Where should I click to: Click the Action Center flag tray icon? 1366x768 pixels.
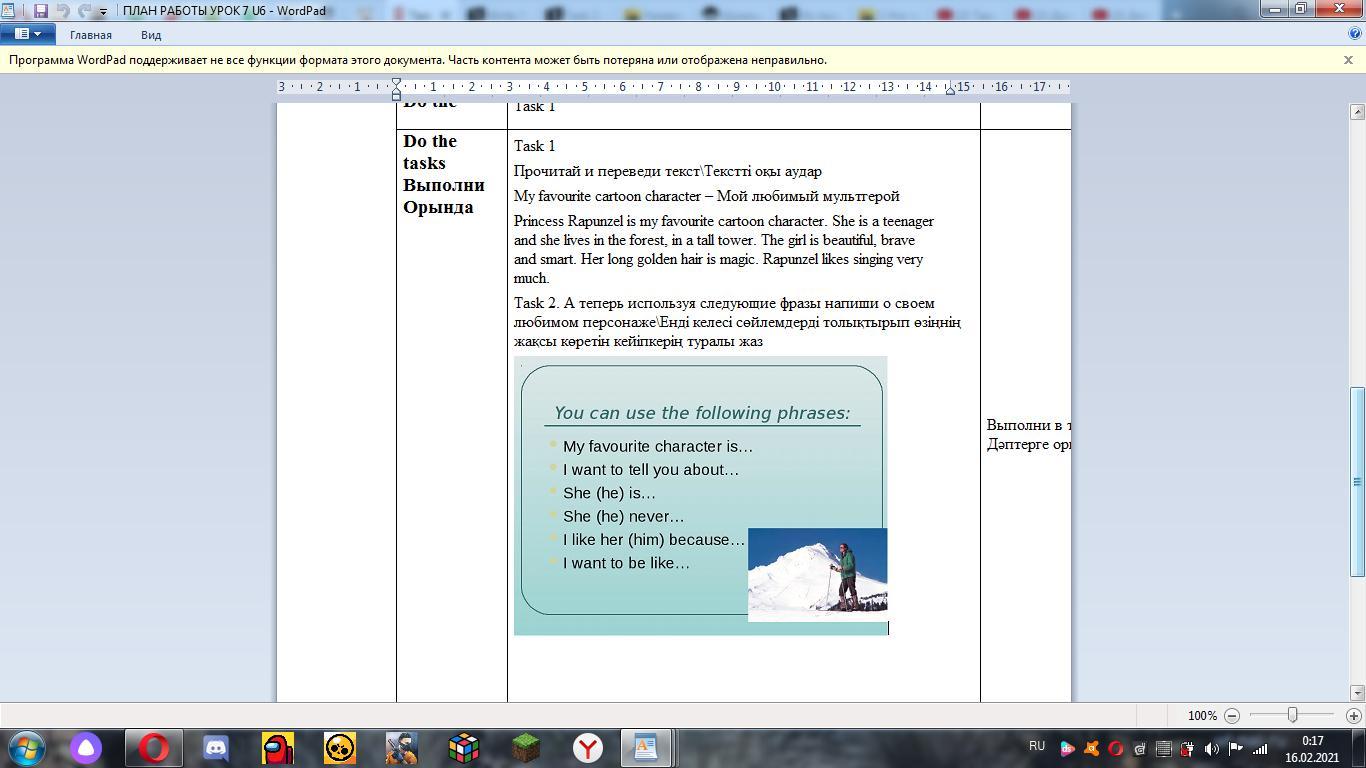click(x=1236, y=748)
